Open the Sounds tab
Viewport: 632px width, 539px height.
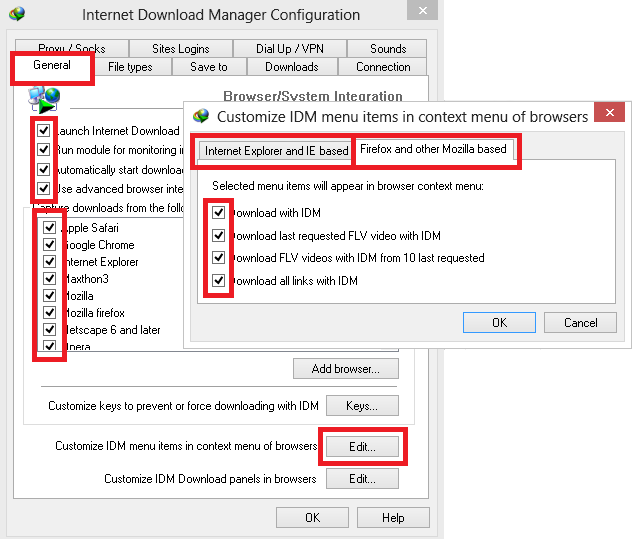(388, 49)
